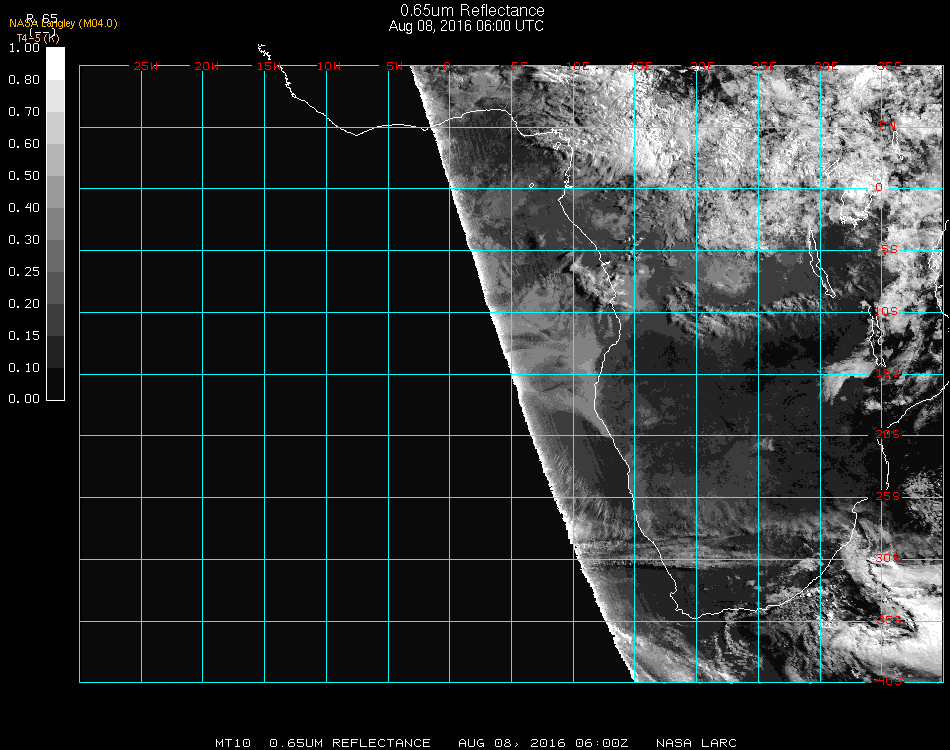Click the 20E longitude label
This screenshot has width=950, height=750.
coord(702,66)
